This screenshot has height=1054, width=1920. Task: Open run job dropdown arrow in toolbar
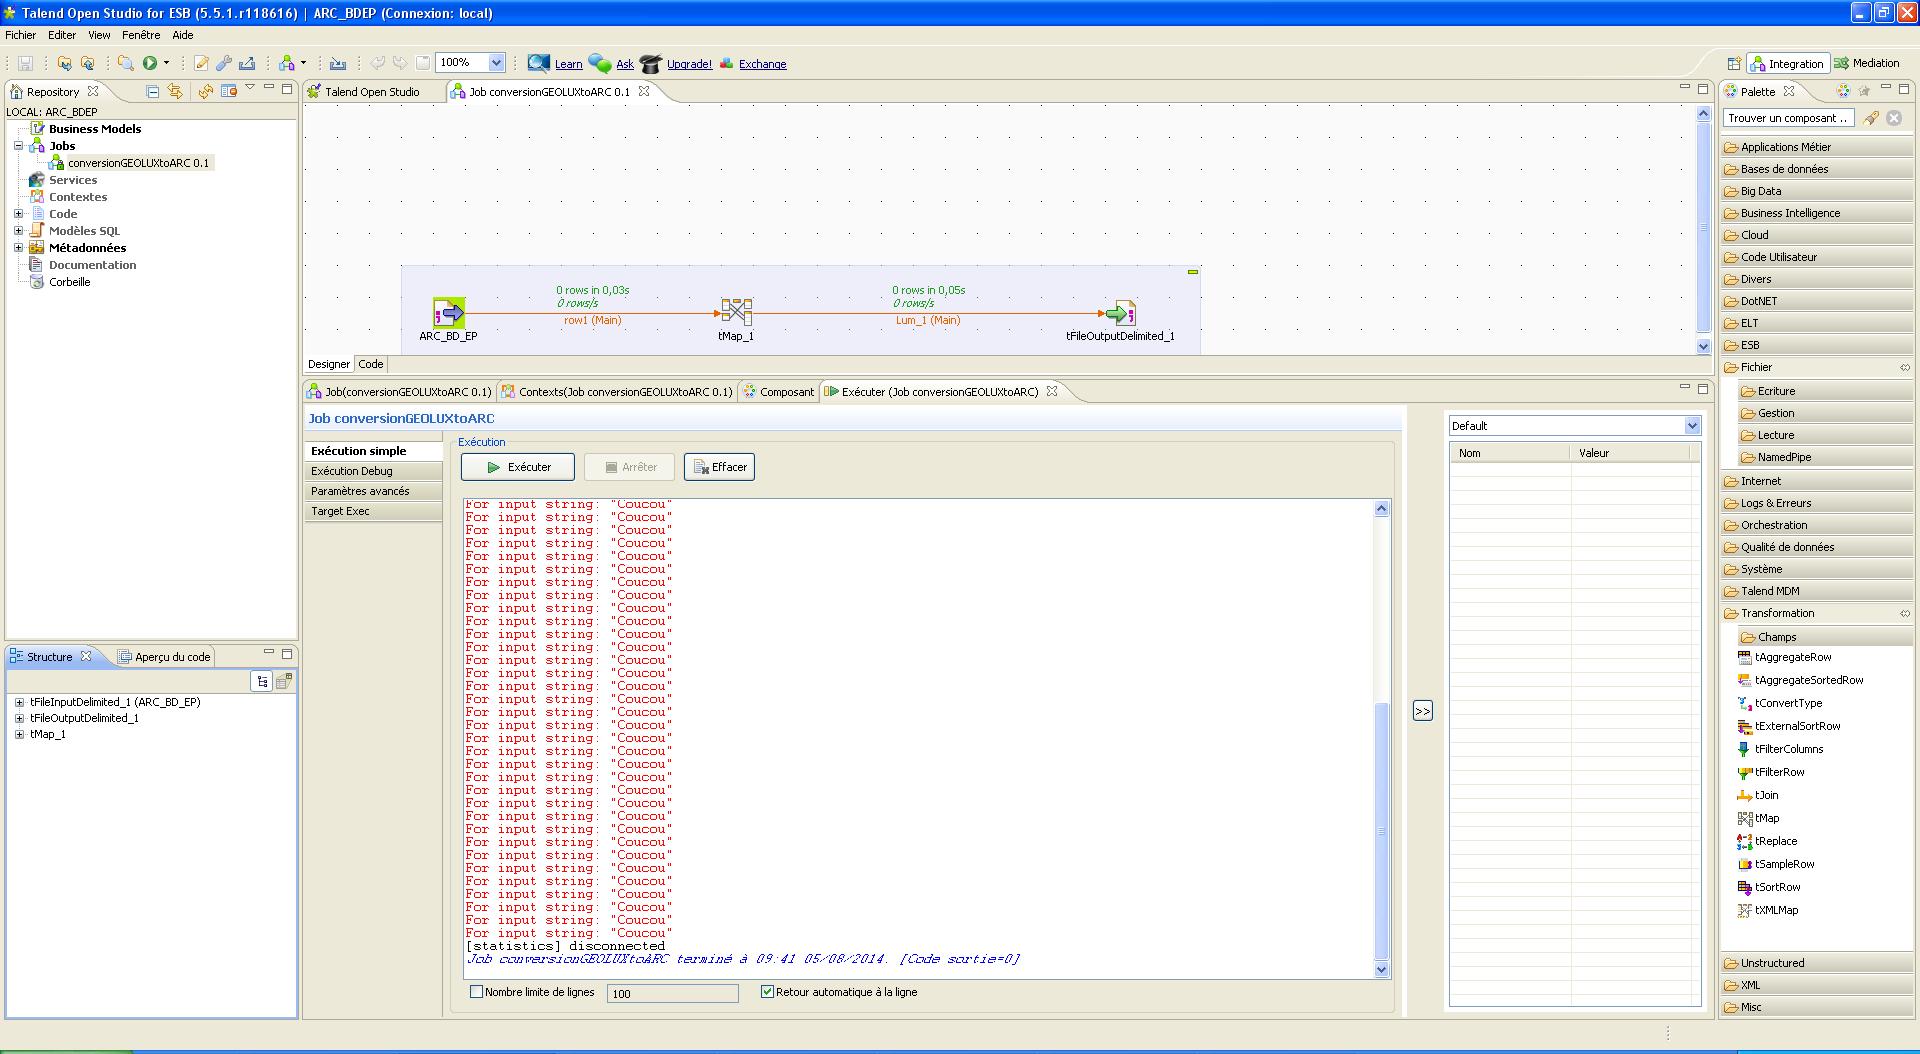[166, 63]
